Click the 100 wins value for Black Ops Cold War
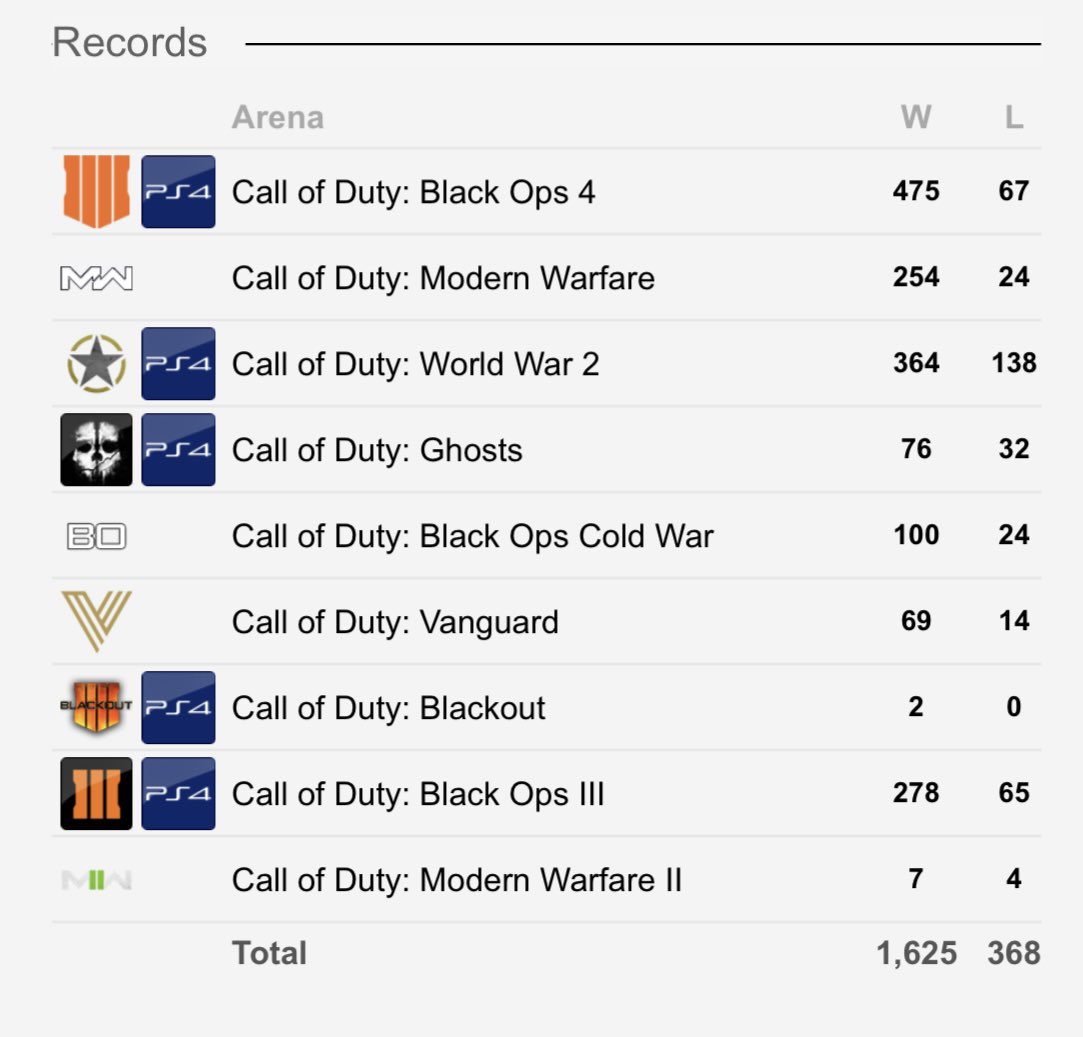 (916, 535)
